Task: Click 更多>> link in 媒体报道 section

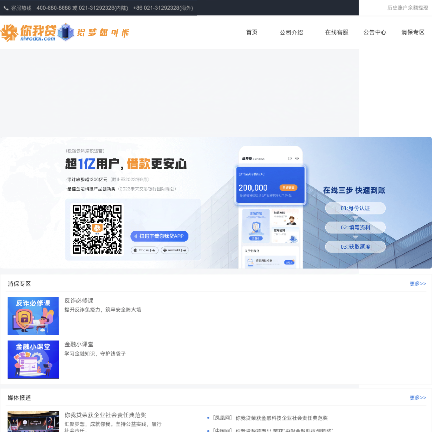Action: [418, 398]
